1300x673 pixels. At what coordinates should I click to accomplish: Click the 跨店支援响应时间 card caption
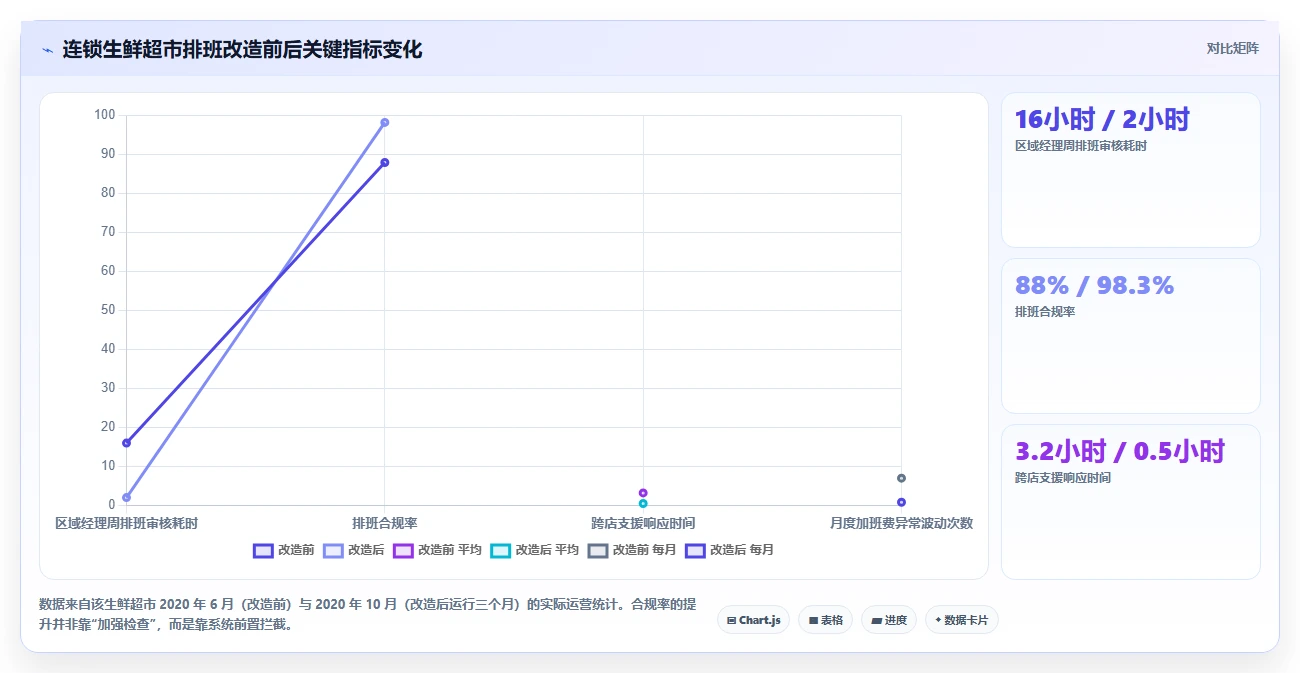pos(1062,478)
